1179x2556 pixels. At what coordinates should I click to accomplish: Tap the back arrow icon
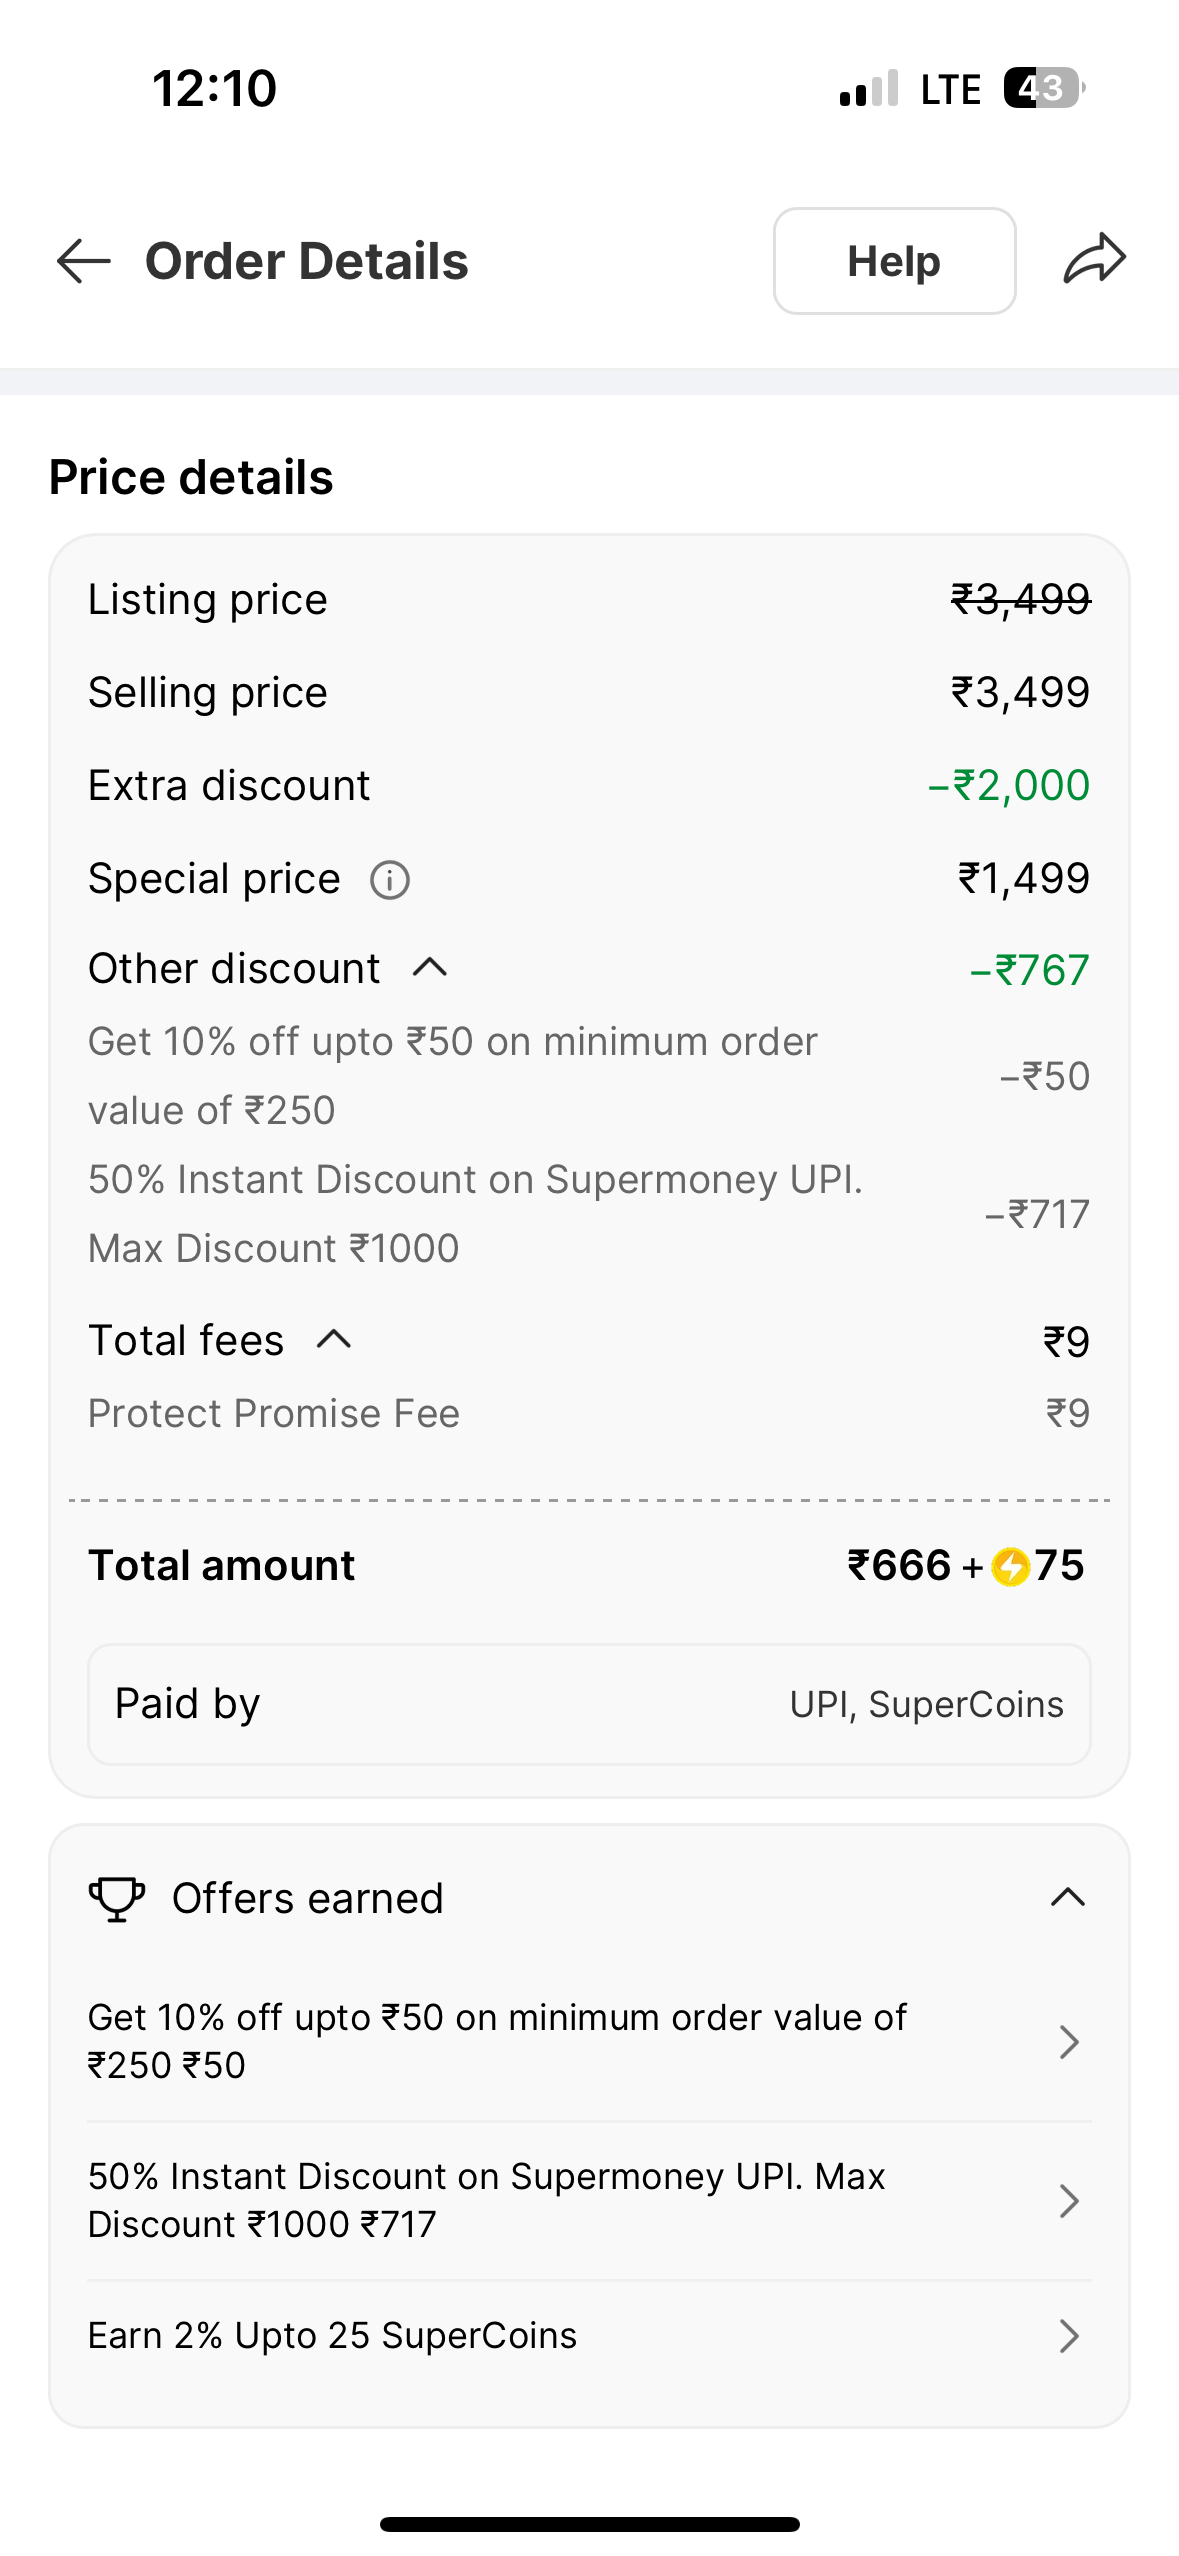tap(84, 261)
